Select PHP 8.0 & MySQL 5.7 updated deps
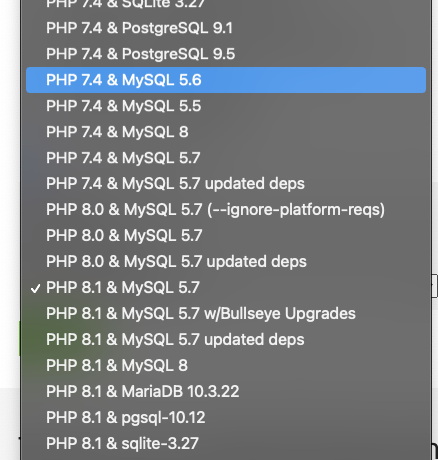 click(226, 262)
